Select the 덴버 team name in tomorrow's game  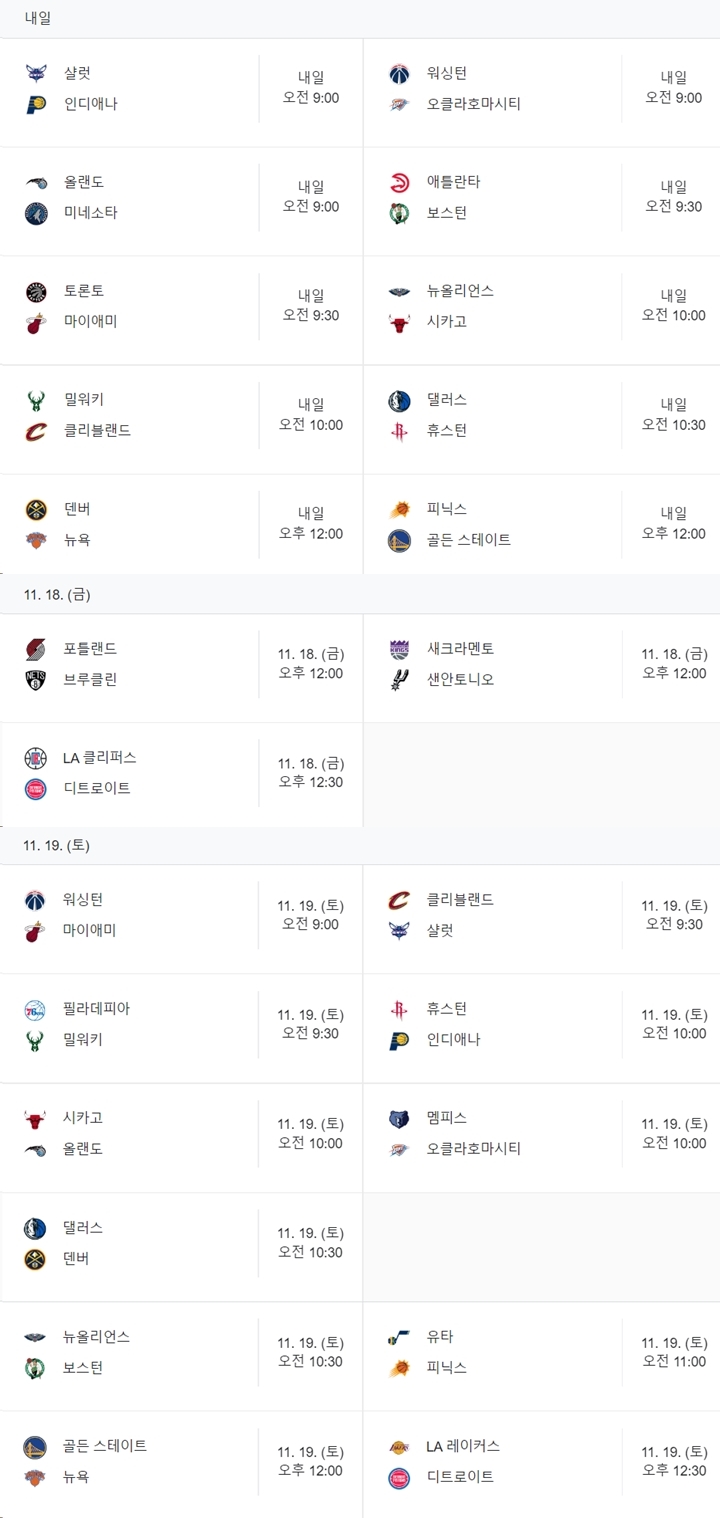pos(77,509)
